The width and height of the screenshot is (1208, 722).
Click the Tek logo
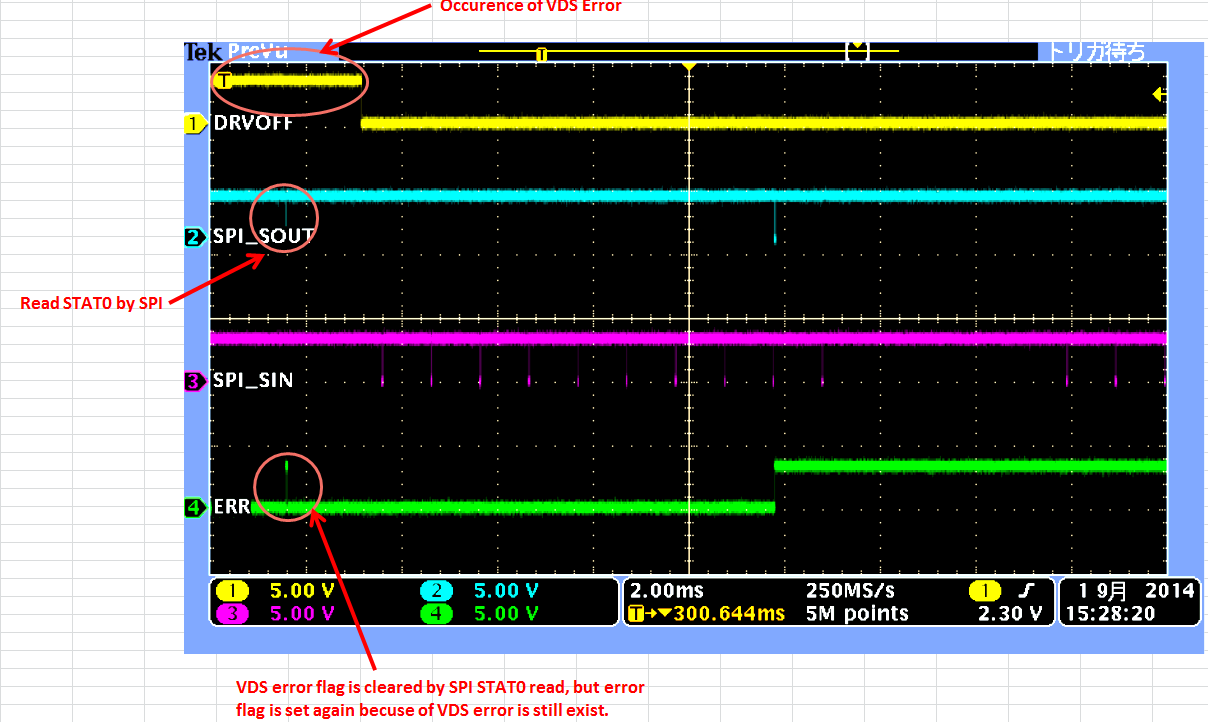tap(202, 52)
